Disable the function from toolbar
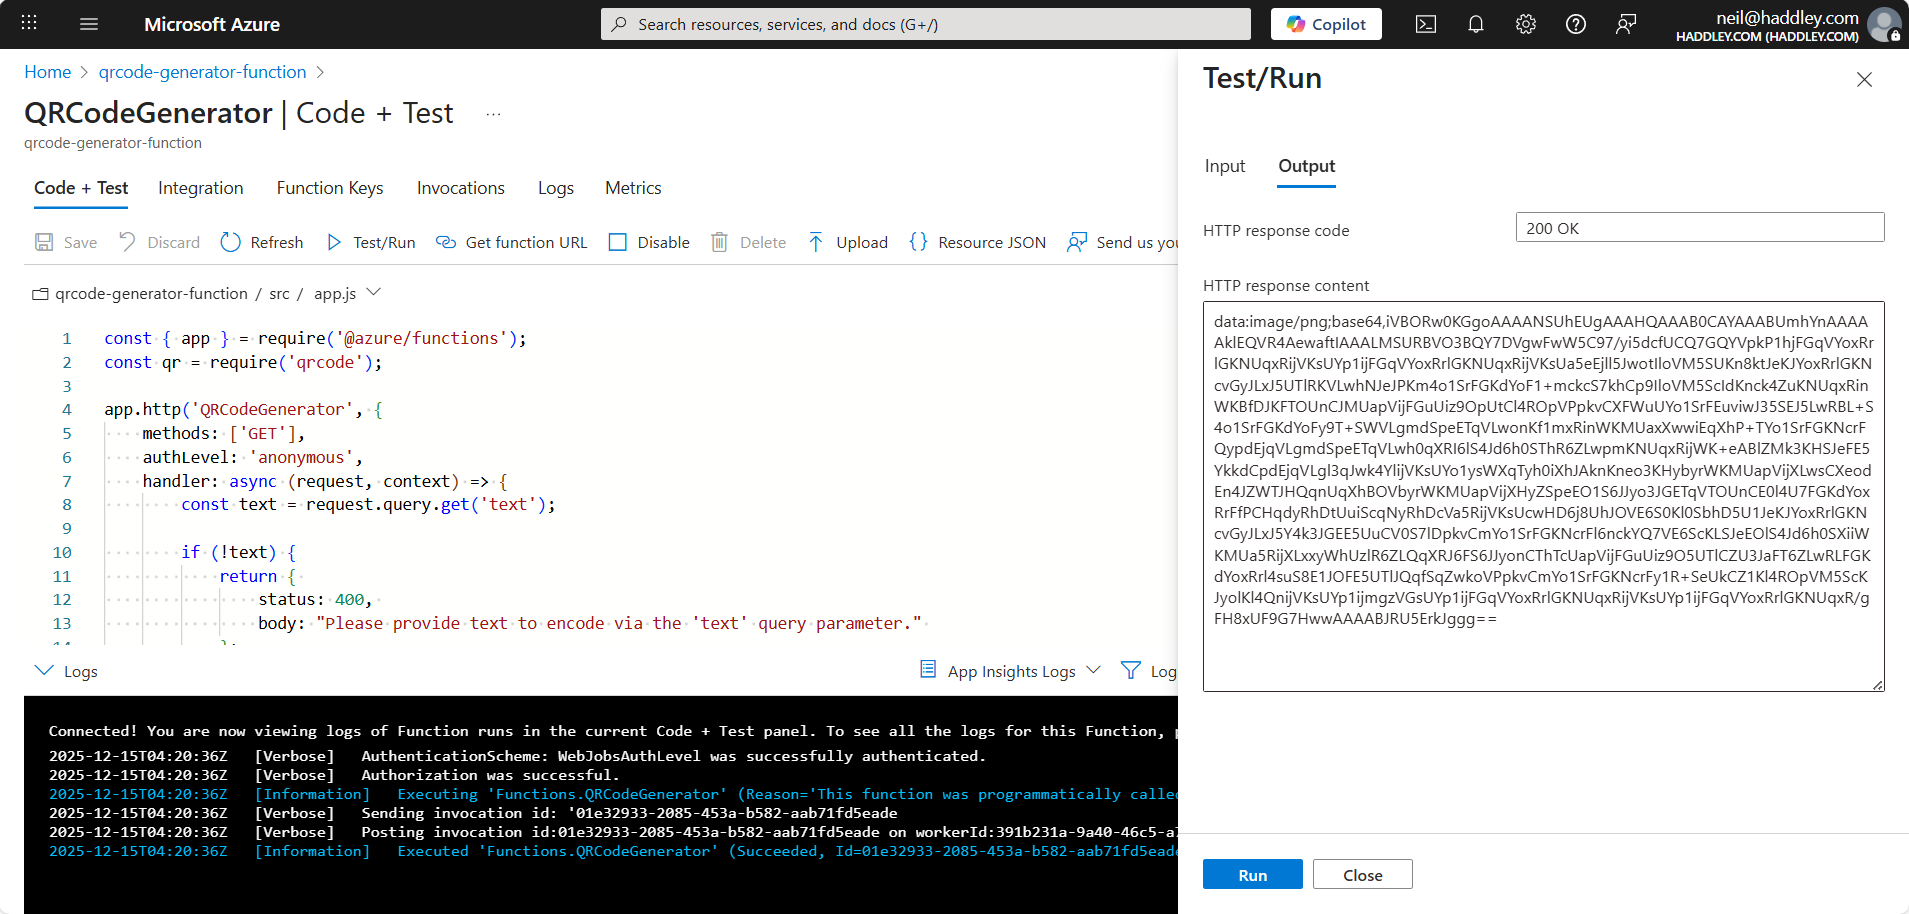Image resolution: width=1909 pixels, height=914 pixels. pyautogui.click(x=650, y=242)
